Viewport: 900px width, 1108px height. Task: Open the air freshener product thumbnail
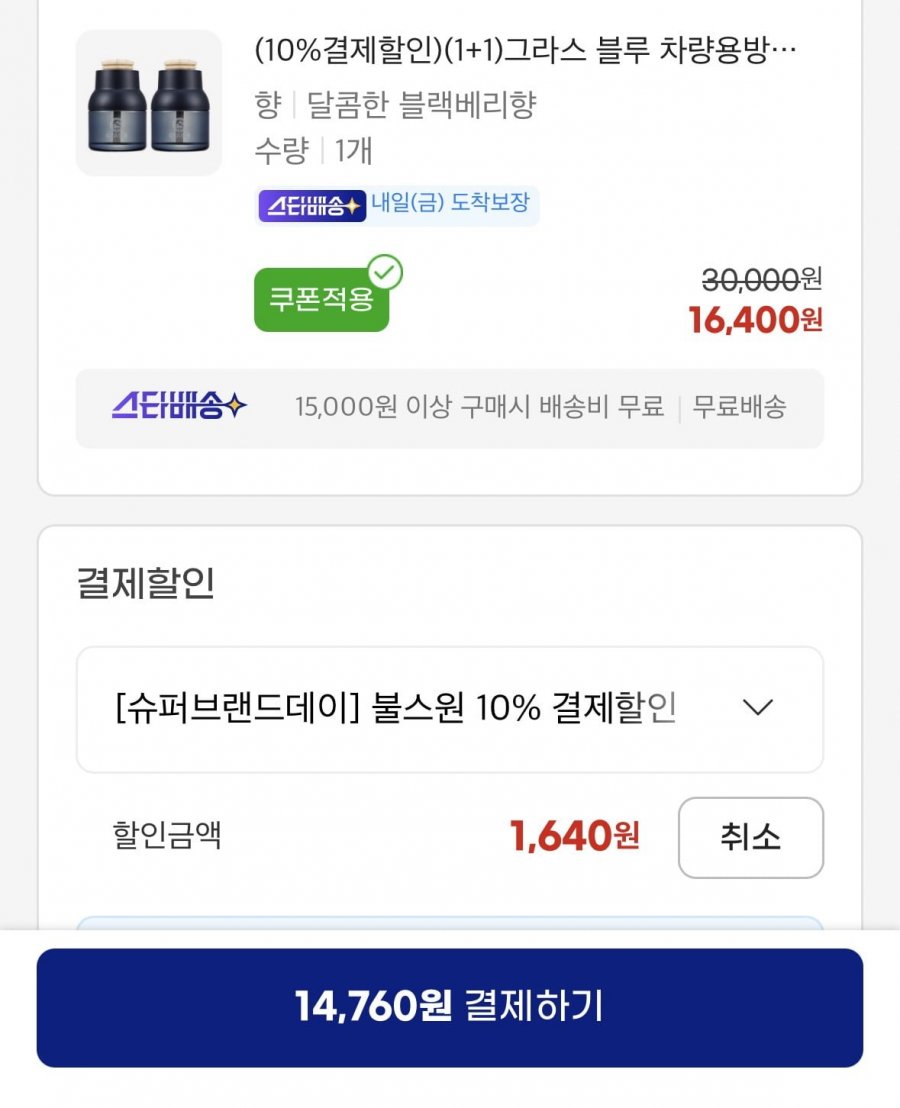[149, 103]
